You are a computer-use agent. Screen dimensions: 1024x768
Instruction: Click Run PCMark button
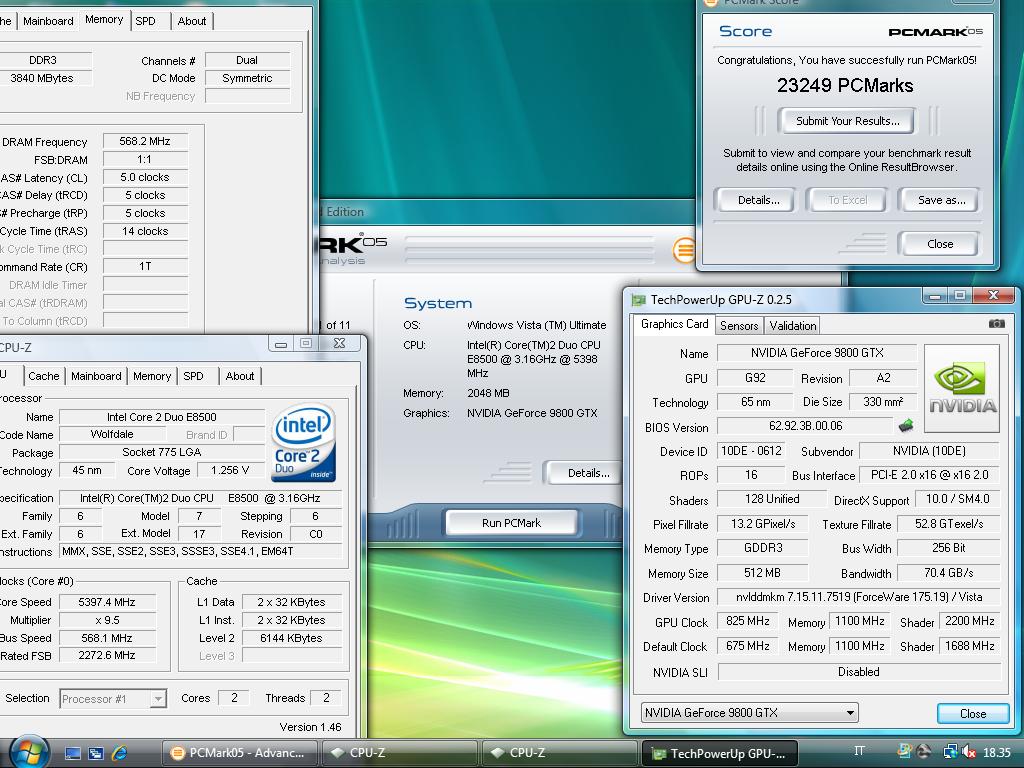(511, 523)
